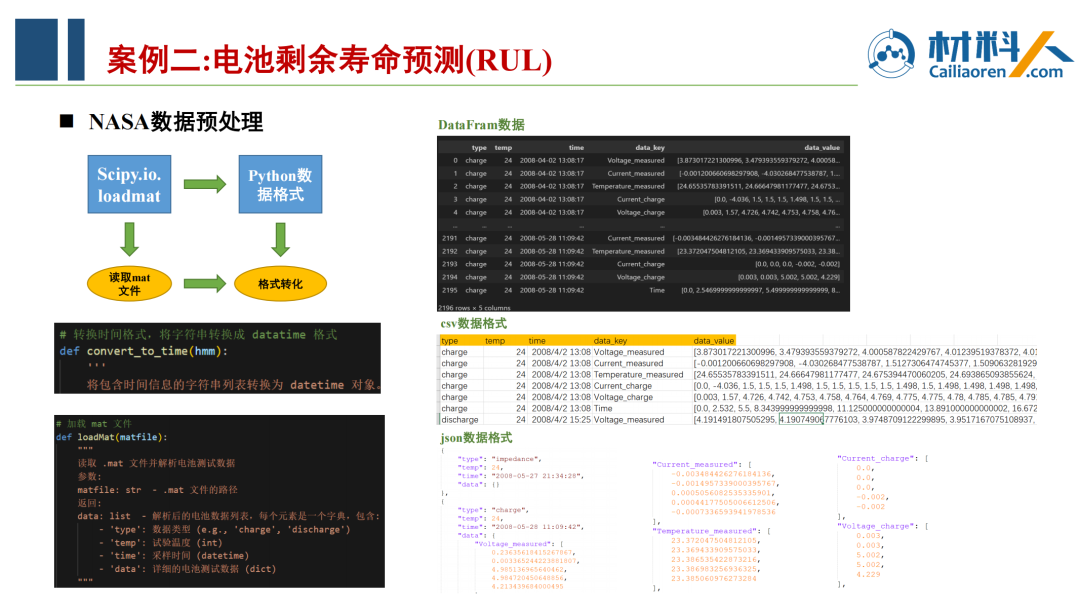Click DataFrame row 2 Temperature_measured cell
1080x608 pixels.
click(628, 187)
